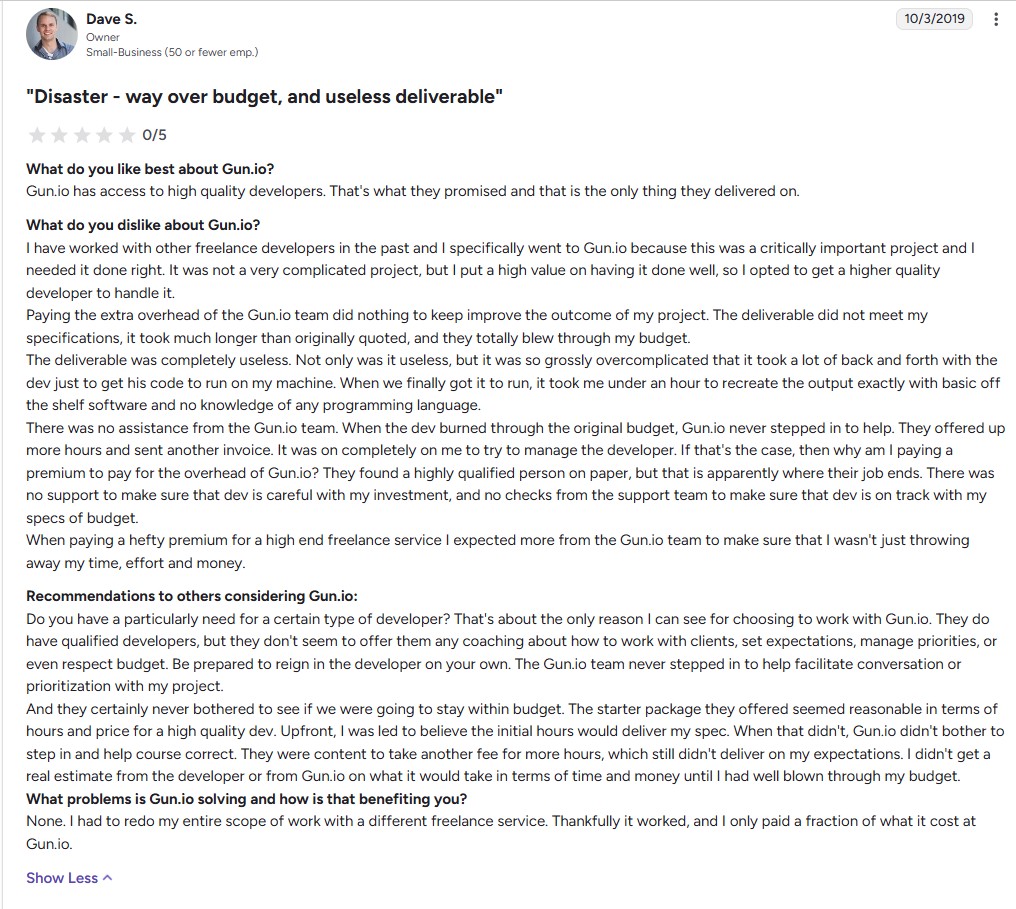Click the 0/5 rating score
The image size is (1016, 909).
click(x=154, y=135)
